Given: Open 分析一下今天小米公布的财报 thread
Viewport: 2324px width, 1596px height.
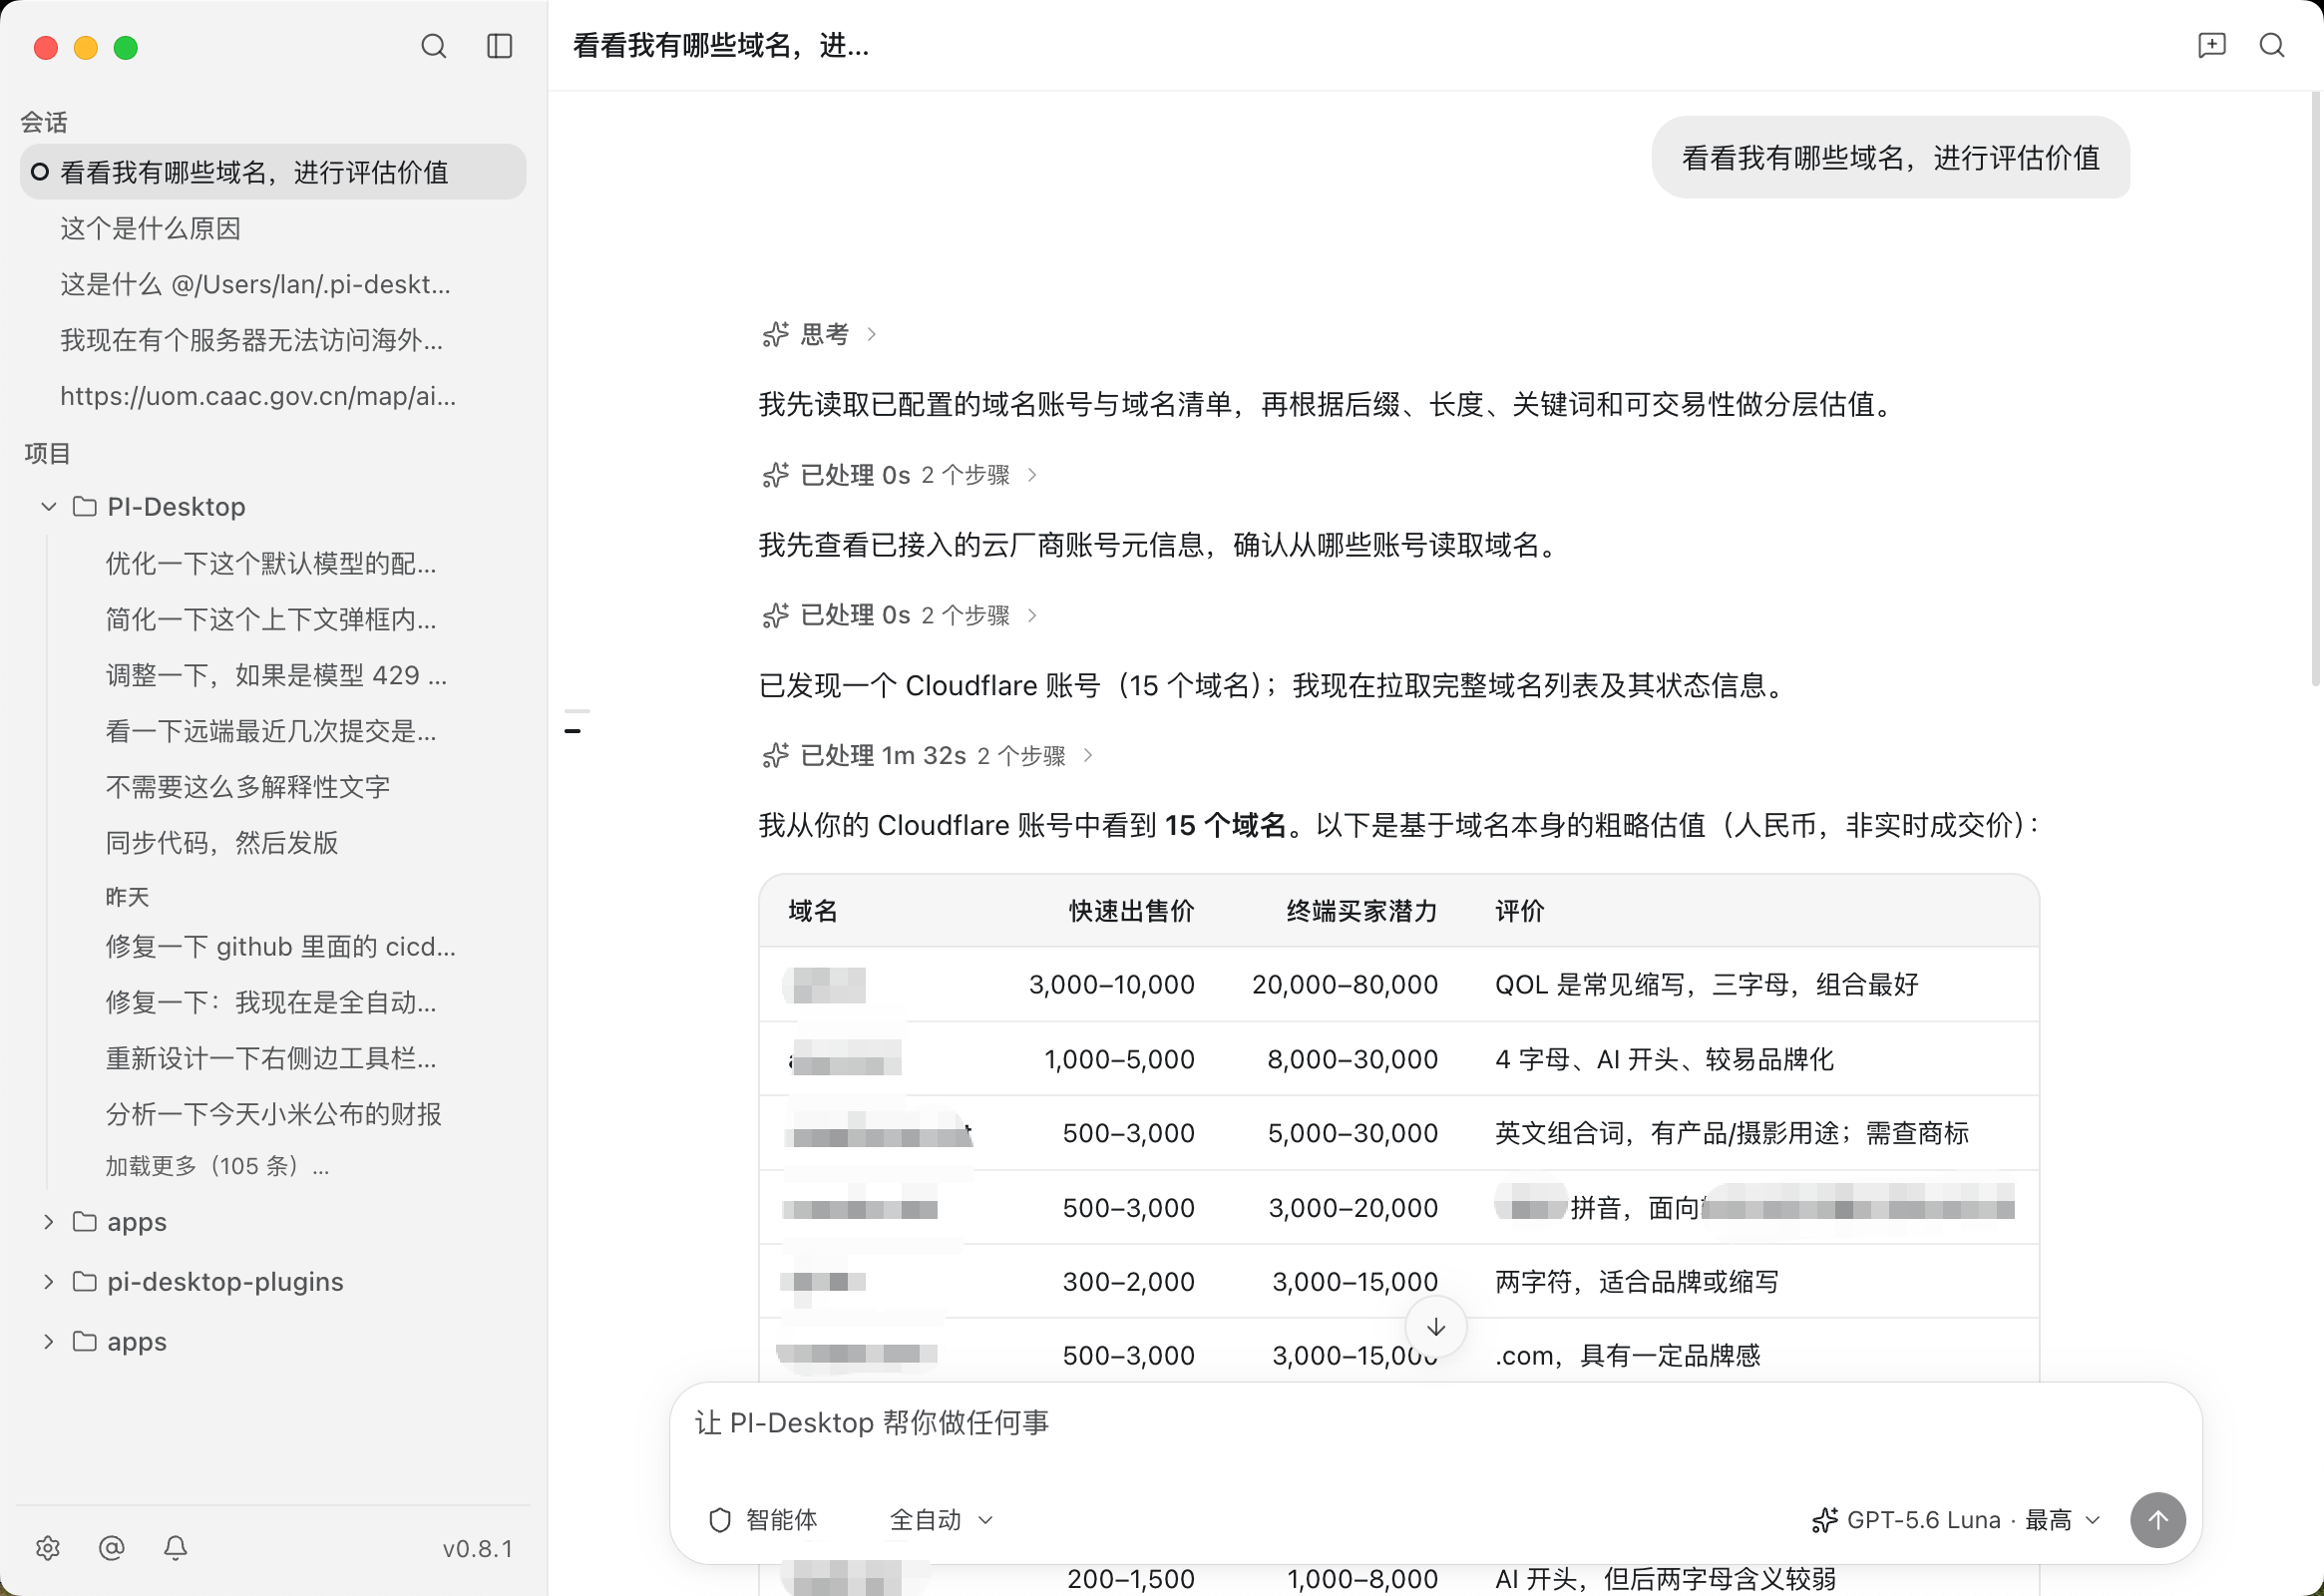Looking at the screenshot, I should pyautogui.click(x=274, y=1115).
